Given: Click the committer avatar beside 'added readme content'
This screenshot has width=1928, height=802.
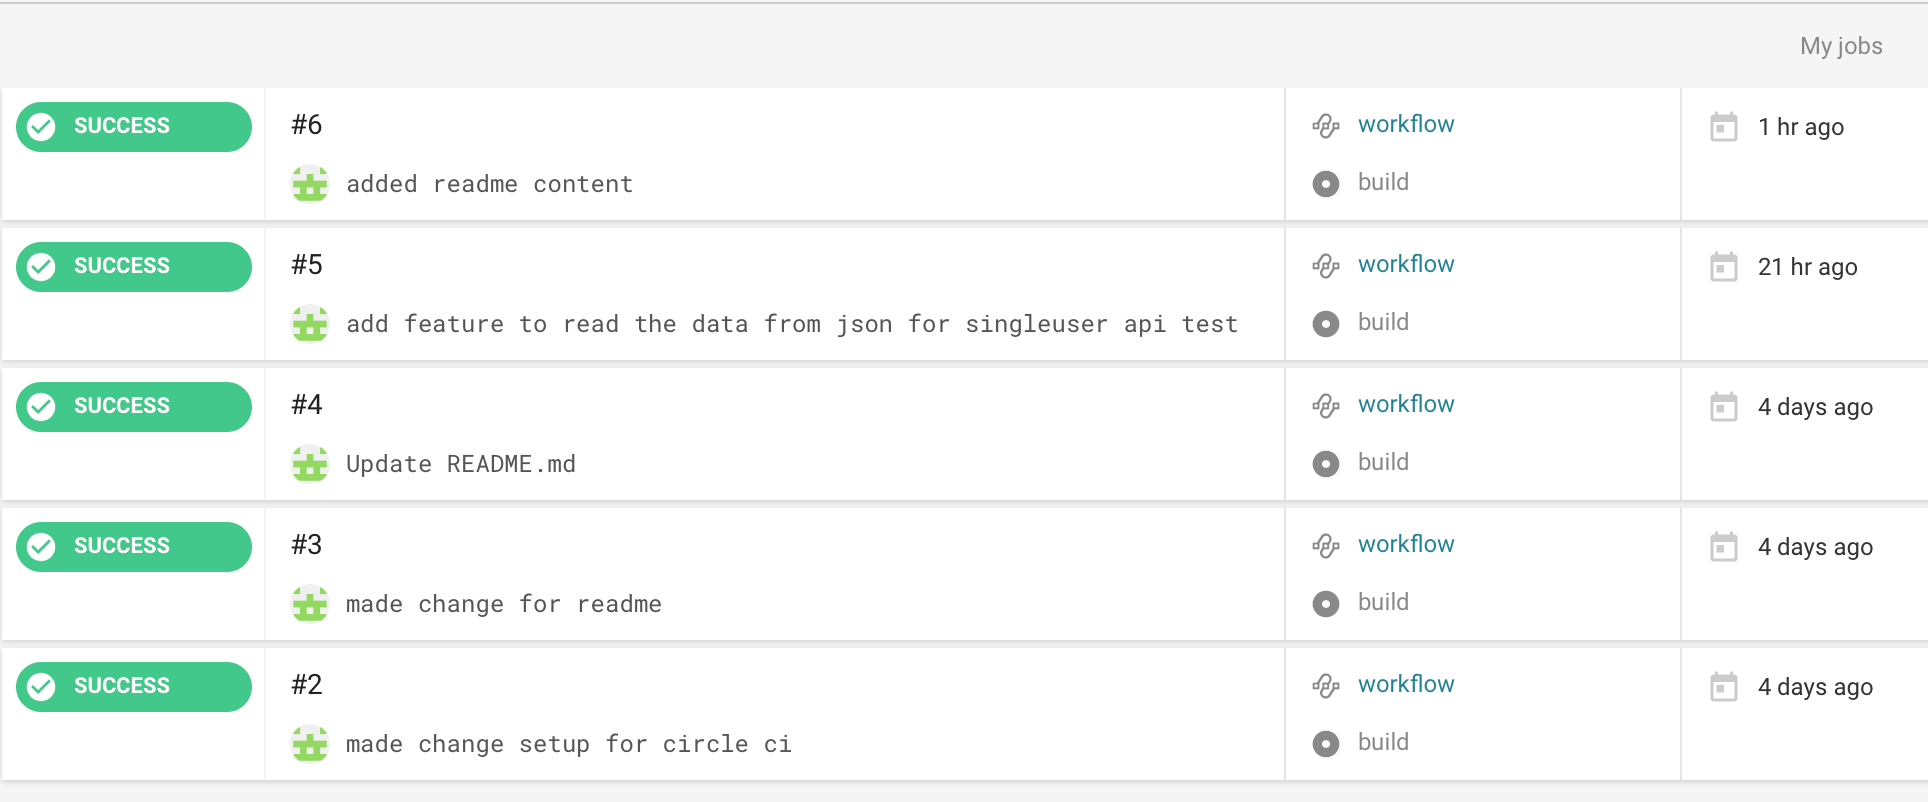Looking at the screenshot, I should point(310,184).
